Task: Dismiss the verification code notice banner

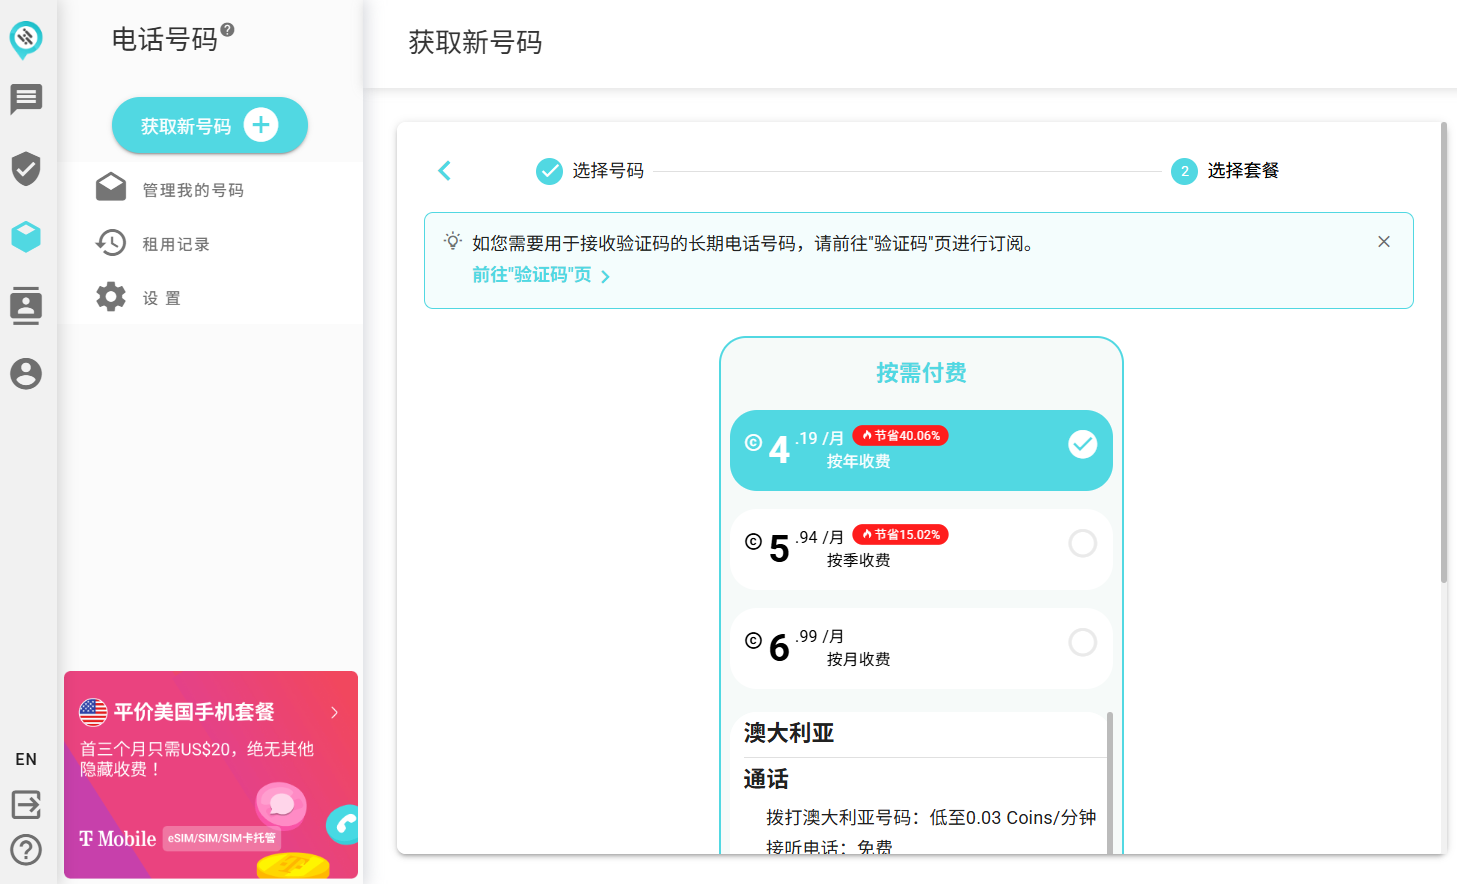Action: pos(1384,242)
